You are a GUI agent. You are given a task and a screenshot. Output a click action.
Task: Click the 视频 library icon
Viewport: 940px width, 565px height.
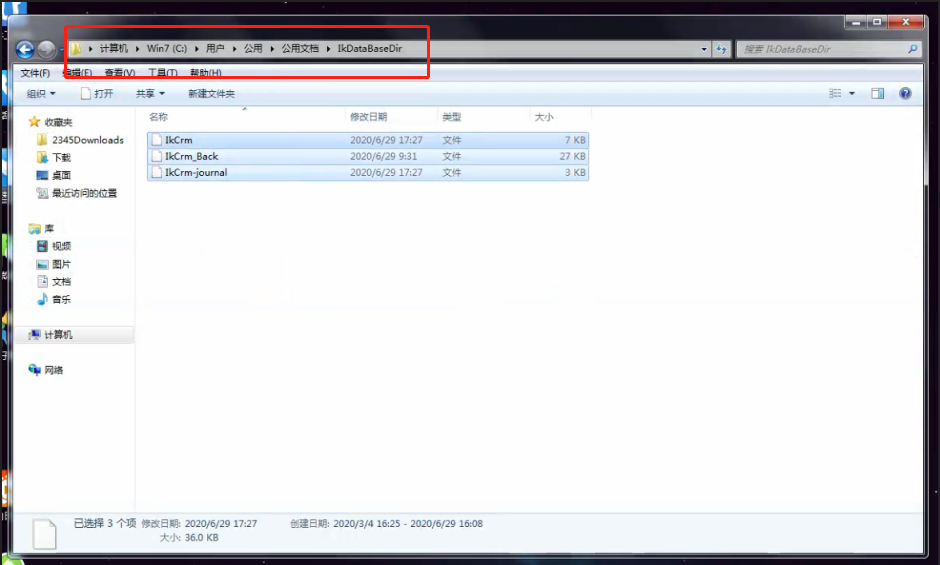tap(42, 246)
